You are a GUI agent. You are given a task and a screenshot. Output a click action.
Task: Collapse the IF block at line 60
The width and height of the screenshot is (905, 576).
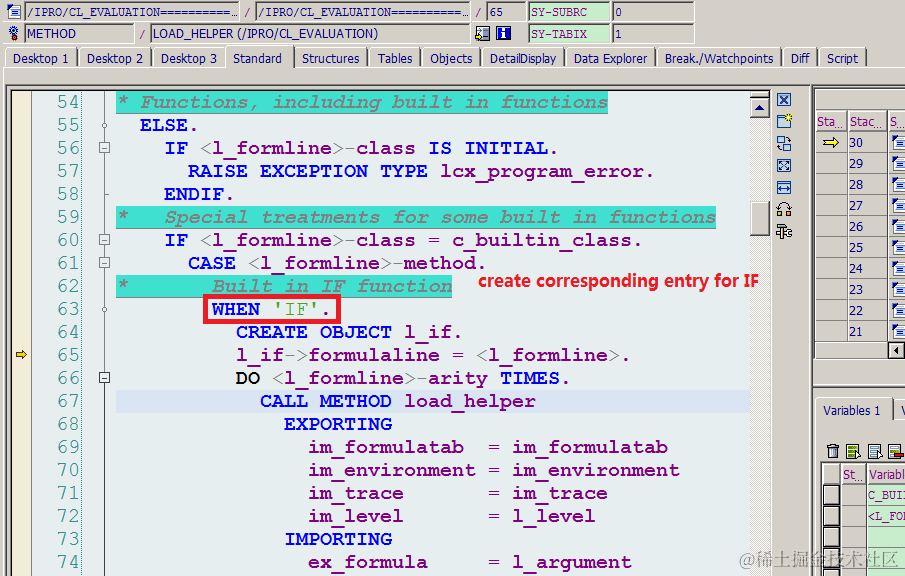[104, 240]
